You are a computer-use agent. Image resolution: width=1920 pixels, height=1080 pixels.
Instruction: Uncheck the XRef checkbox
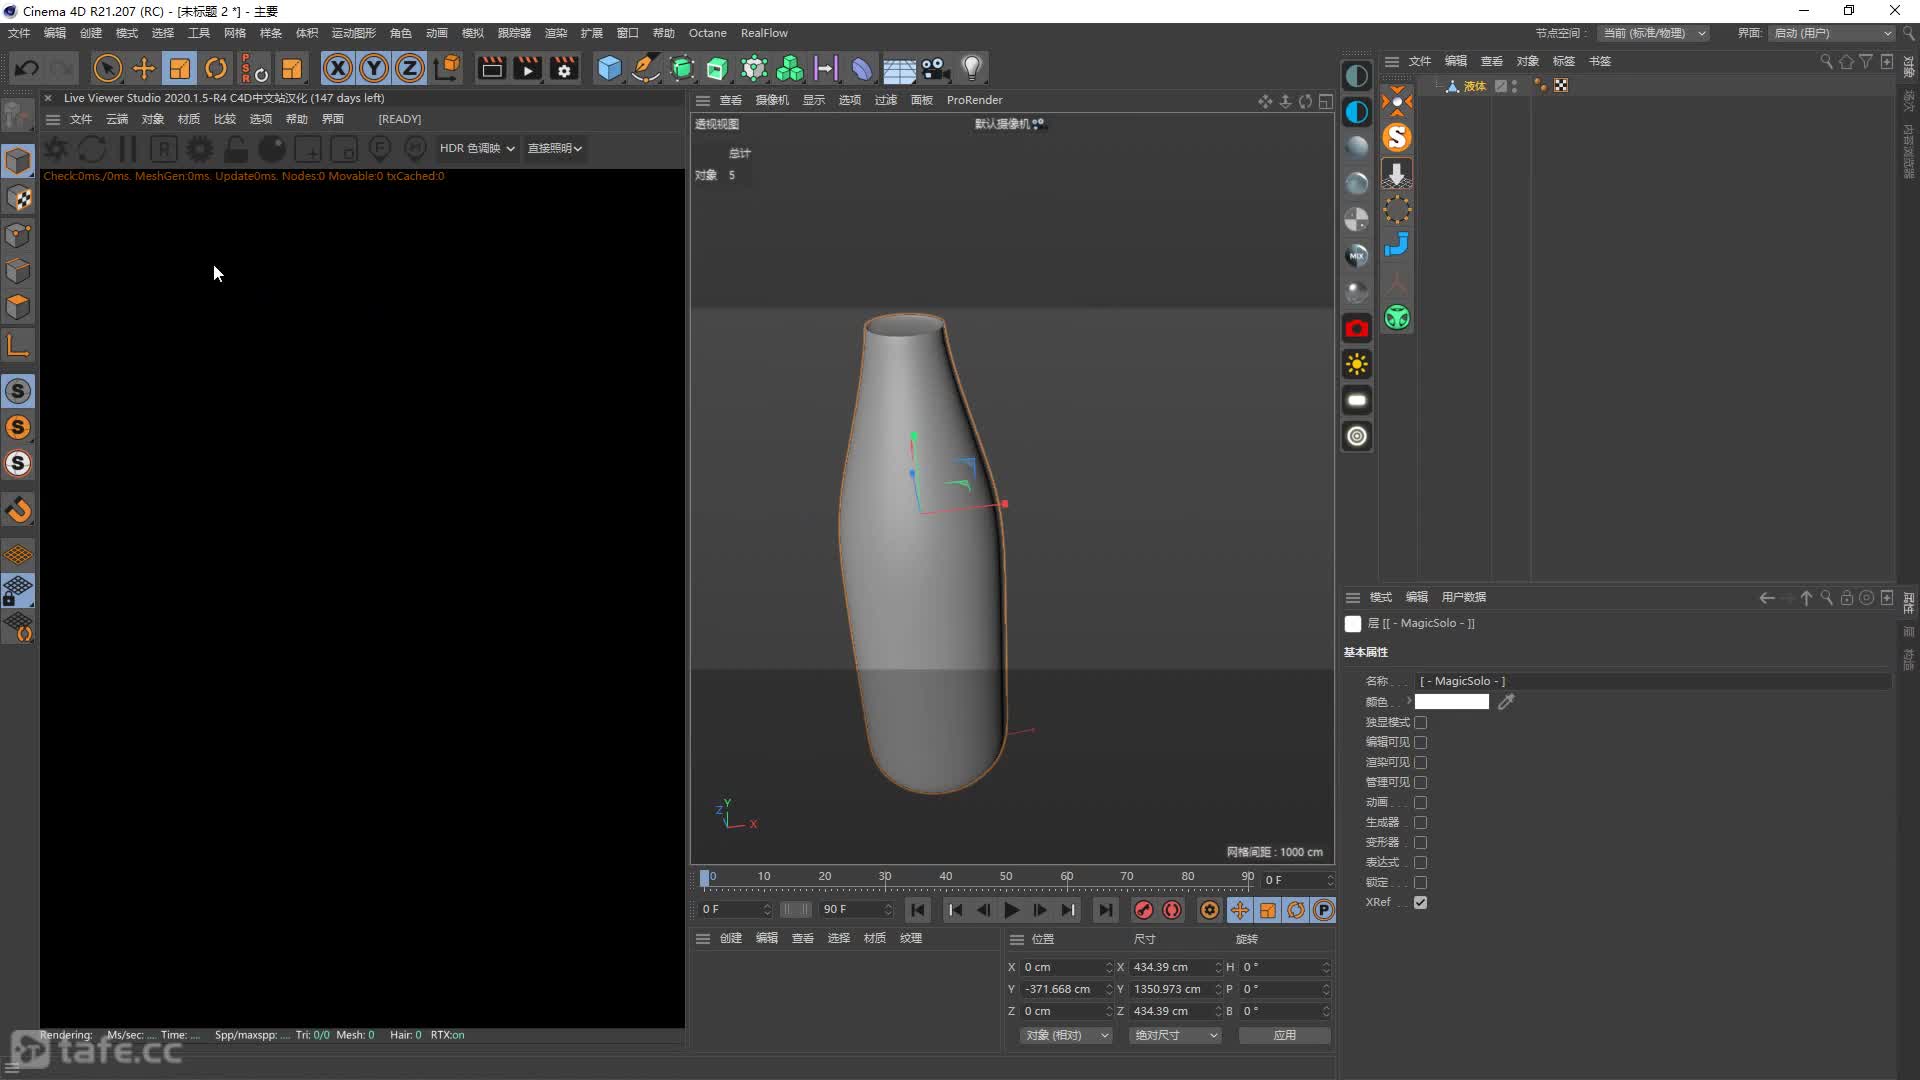[1420, 902]
